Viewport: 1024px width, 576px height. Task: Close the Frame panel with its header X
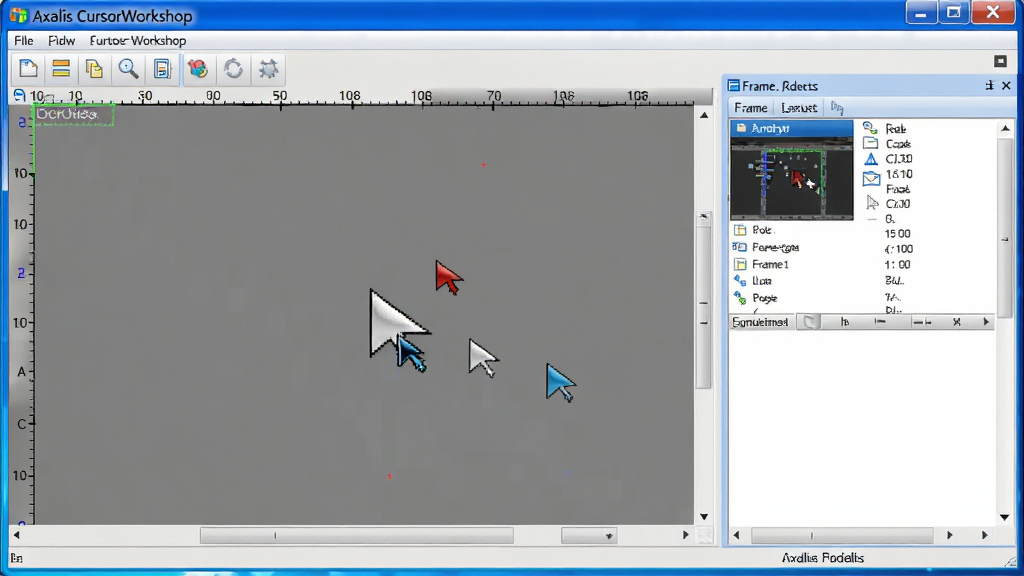(x=1006, y=86)
